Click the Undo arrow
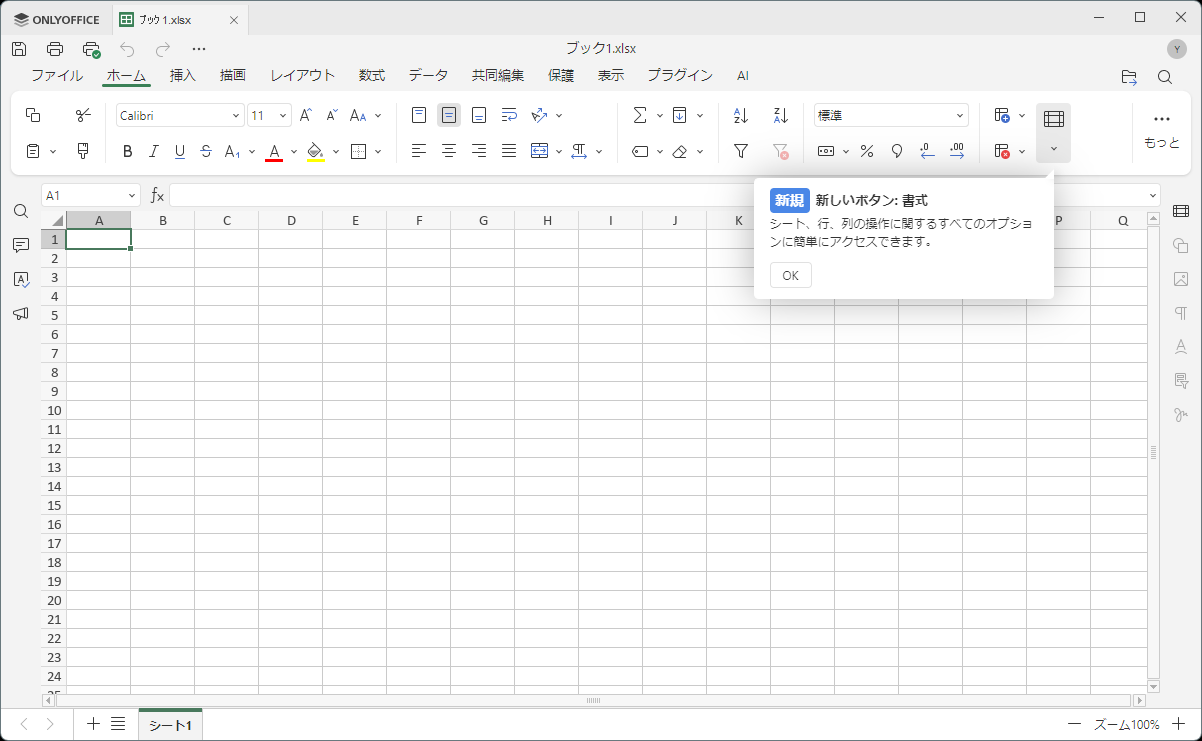The height and width of the screenshot is (741, 1202). (127, 49)
